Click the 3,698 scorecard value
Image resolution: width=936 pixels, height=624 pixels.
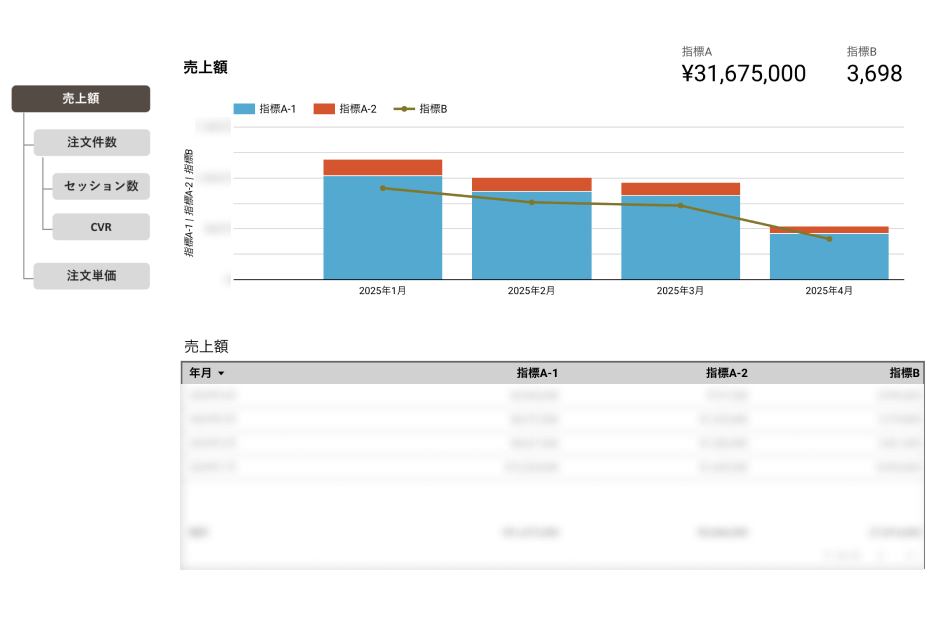click(x=874, y=73)
